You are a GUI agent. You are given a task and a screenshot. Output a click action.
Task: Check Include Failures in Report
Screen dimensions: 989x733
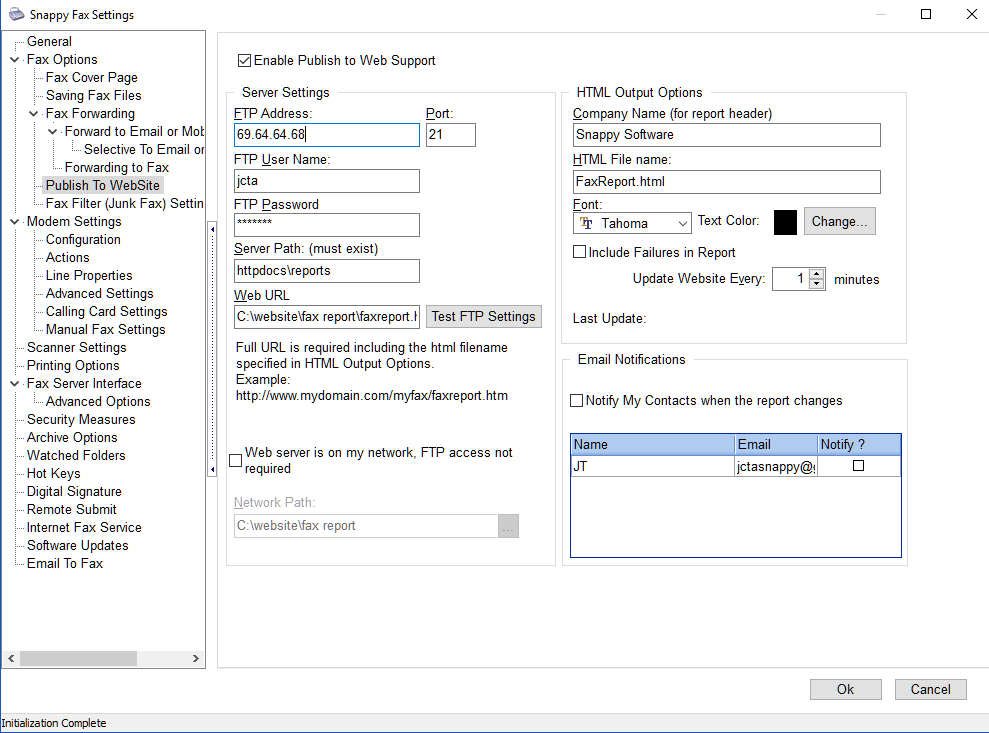[579, 253]
